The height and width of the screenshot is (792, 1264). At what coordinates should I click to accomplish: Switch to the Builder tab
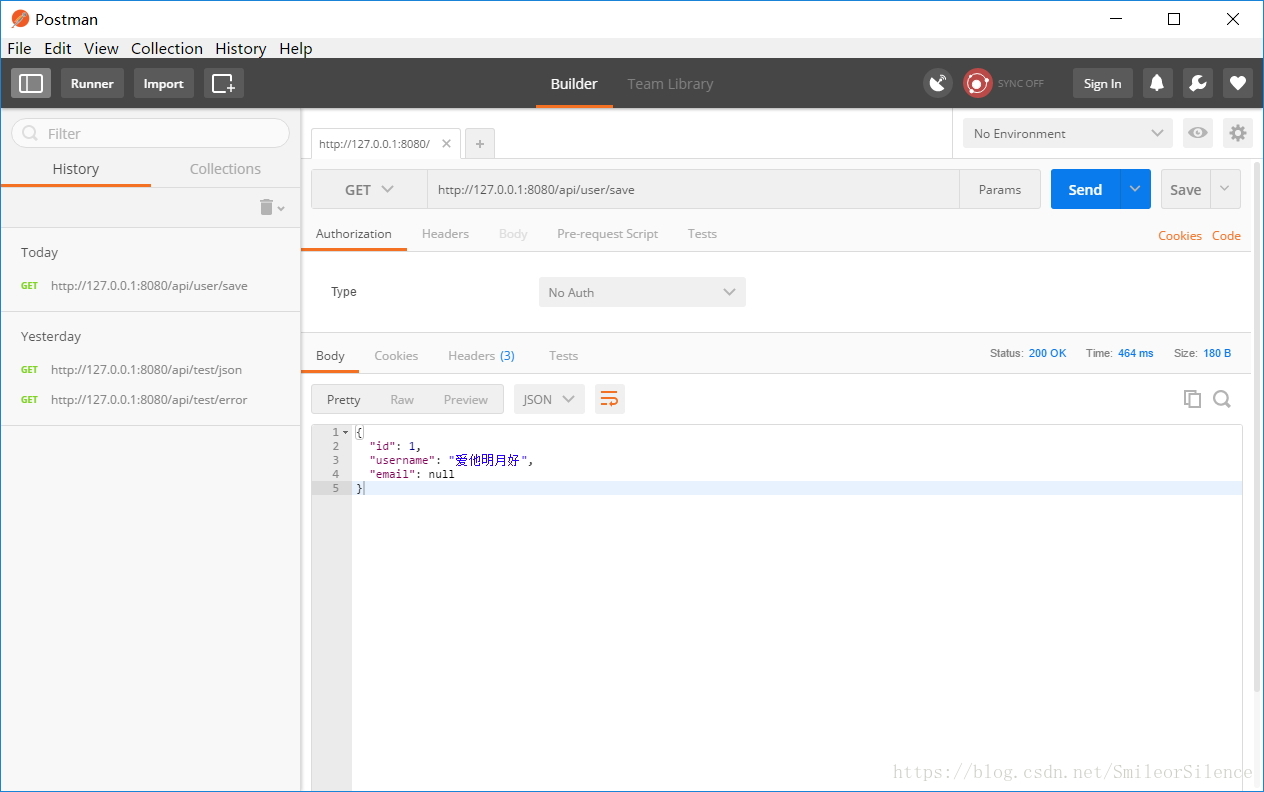coord(574,84)
